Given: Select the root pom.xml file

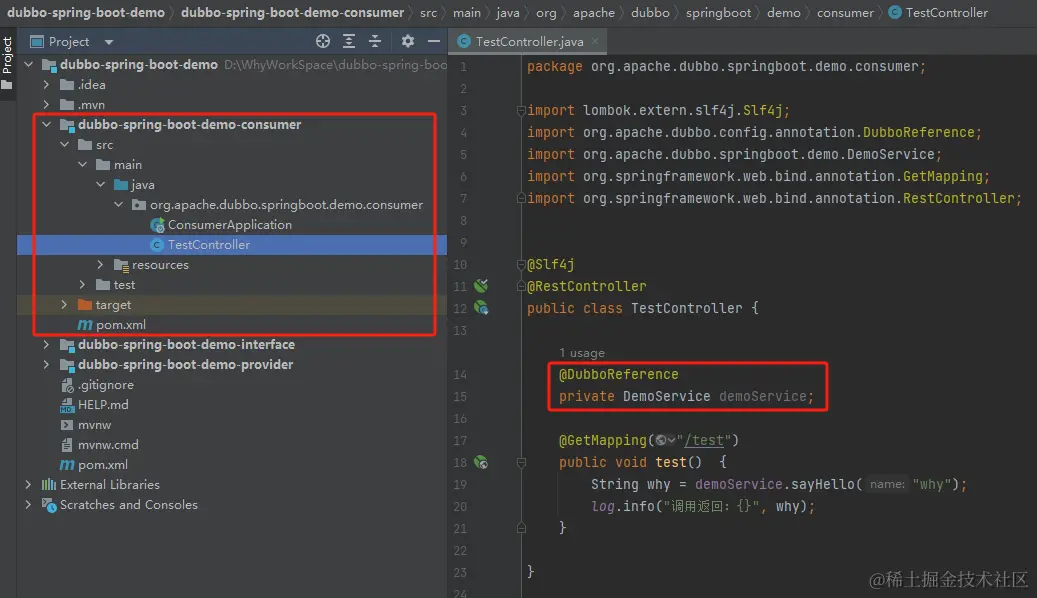Looking at the screenshot, I should click(x=103, y=464).
